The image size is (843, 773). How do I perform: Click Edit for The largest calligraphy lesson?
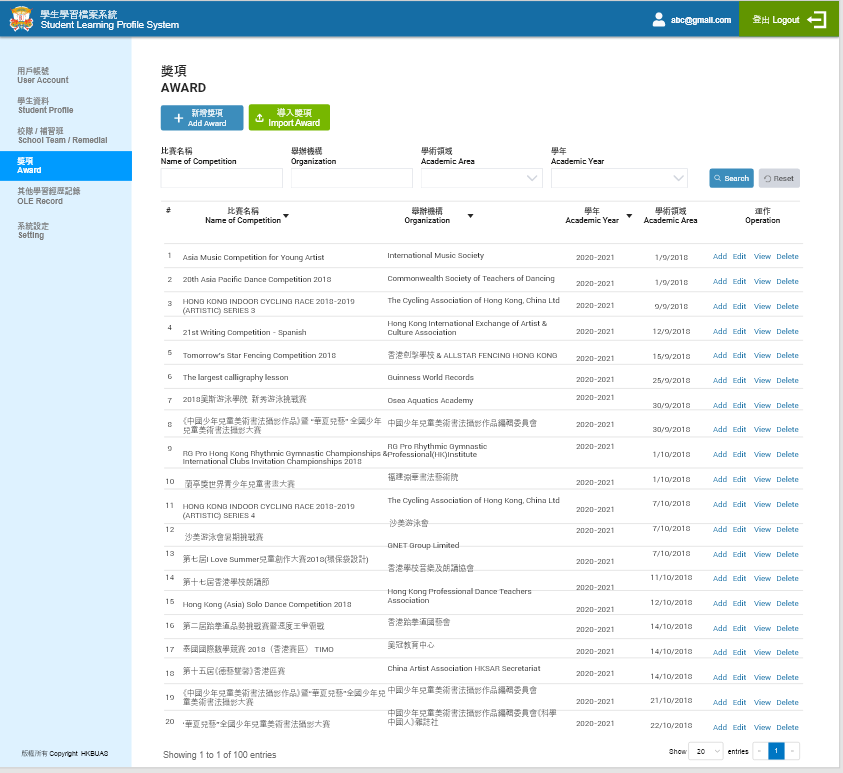pyautogui.click(x=739, y=380)
